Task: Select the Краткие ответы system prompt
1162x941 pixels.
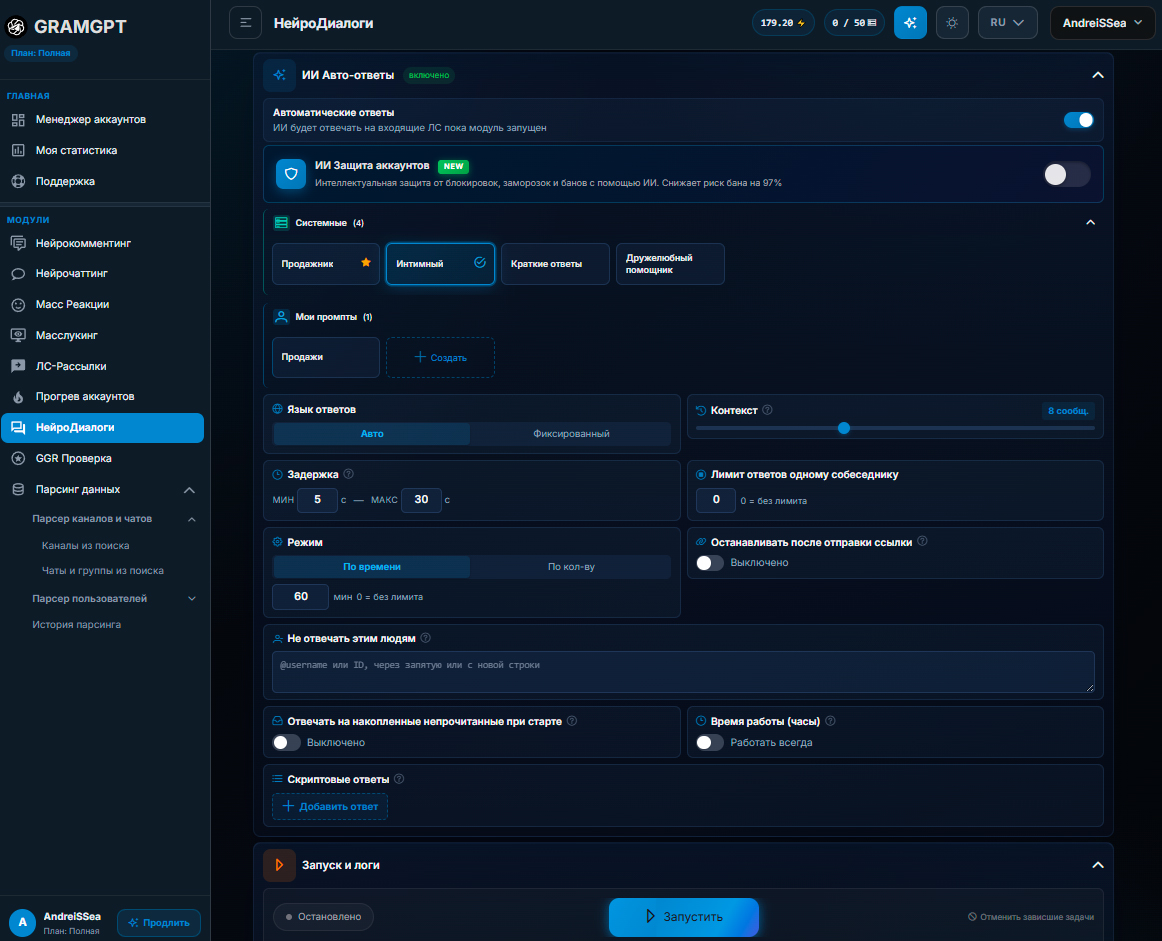Action: [555, 264]
